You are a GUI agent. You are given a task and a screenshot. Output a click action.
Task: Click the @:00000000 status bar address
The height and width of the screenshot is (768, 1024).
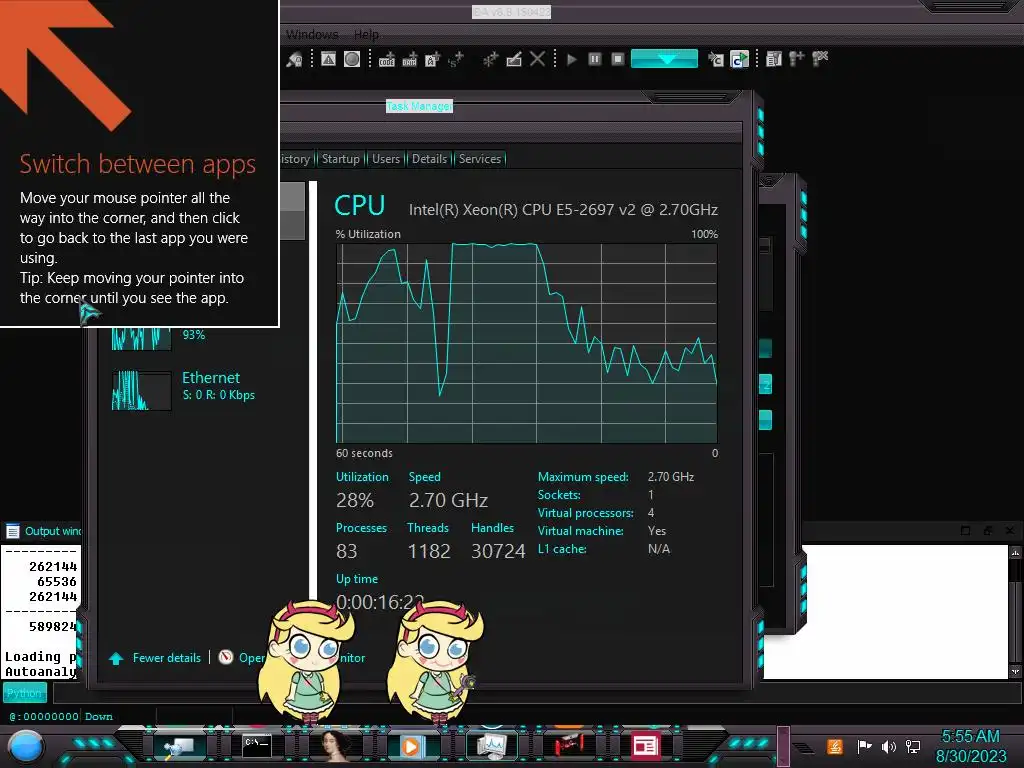44,716
